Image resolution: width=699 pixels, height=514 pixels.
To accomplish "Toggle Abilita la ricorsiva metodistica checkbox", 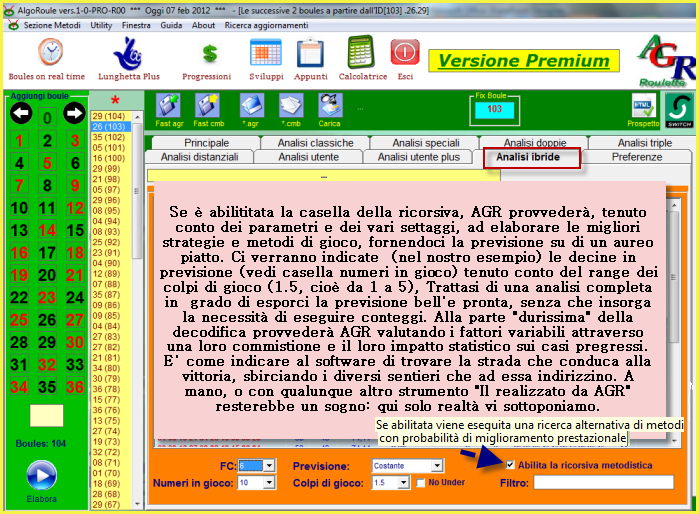I will (x=510, y=465).
